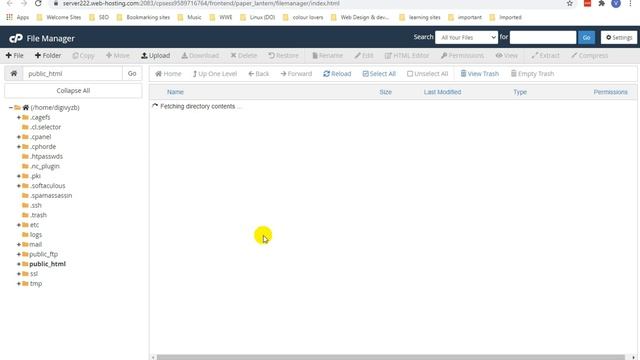Image resolution: width=640 pixels, height=360 pixels.
Task: Open View Trash
Action: [x=480, y=73]
